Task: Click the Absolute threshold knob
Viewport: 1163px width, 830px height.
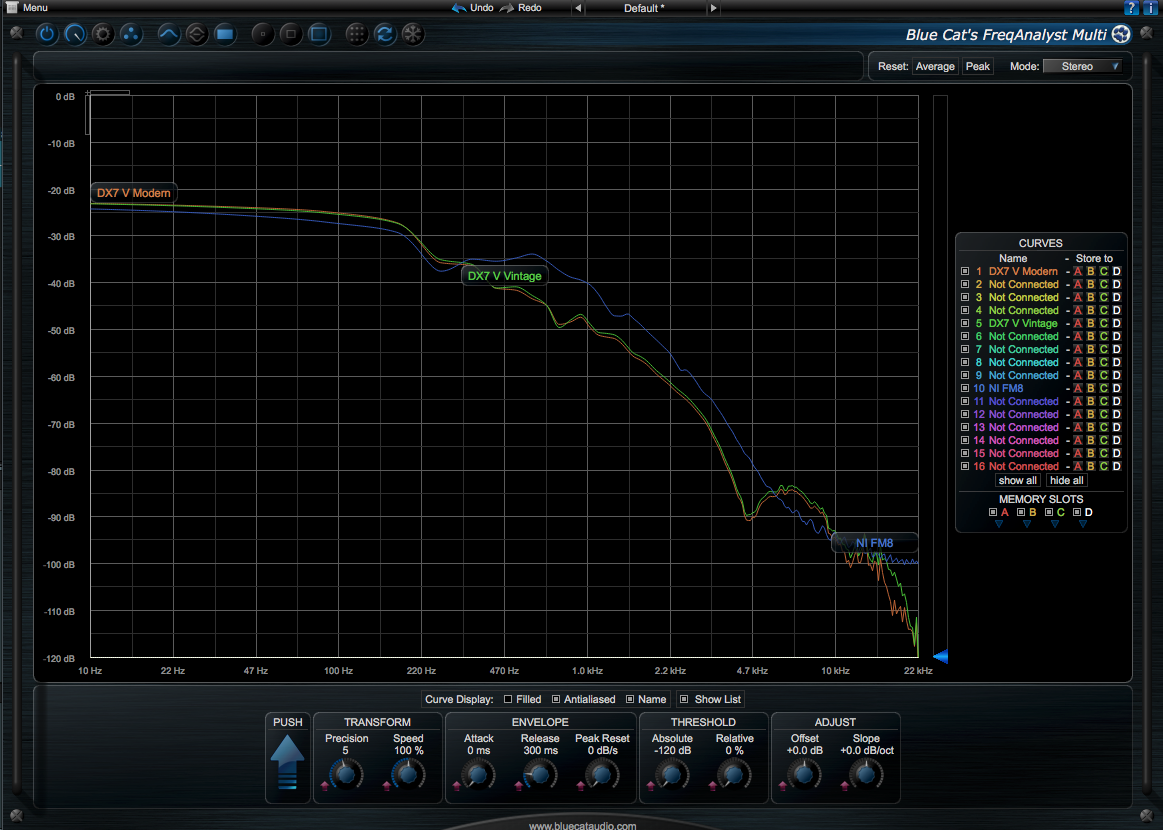Action: point(671,775)
